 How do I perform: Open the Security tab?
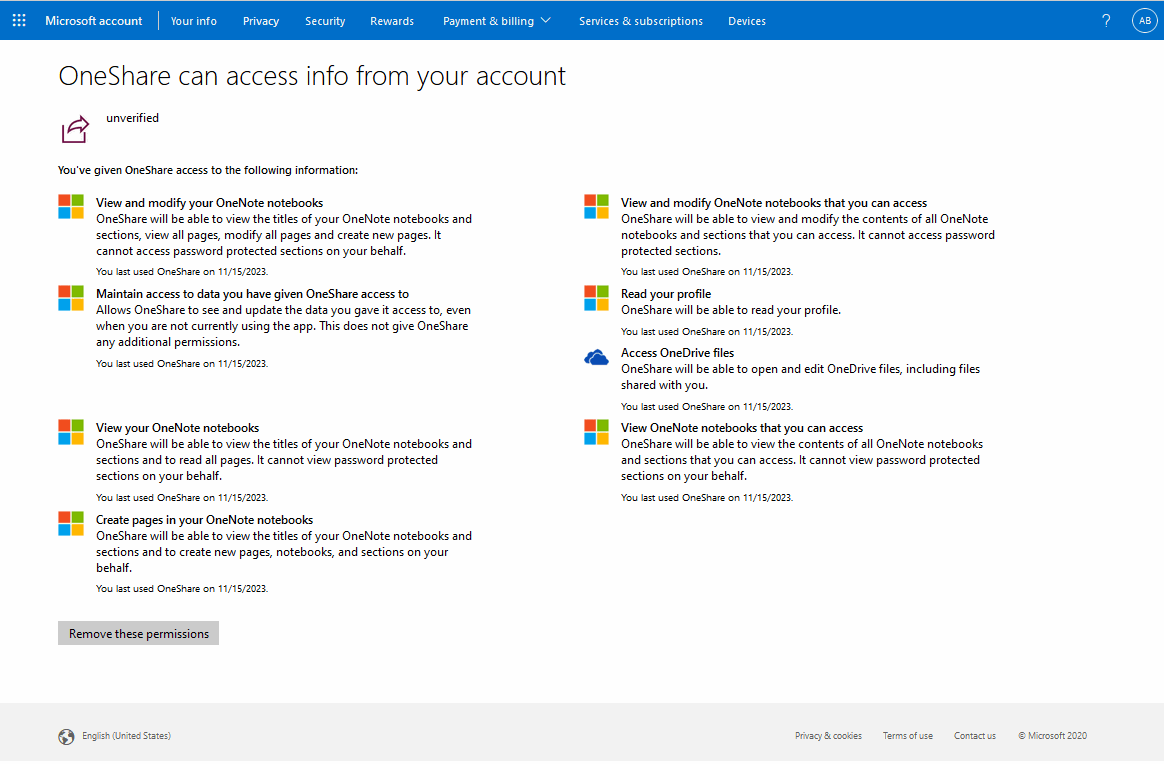click(x=325, y=21)
